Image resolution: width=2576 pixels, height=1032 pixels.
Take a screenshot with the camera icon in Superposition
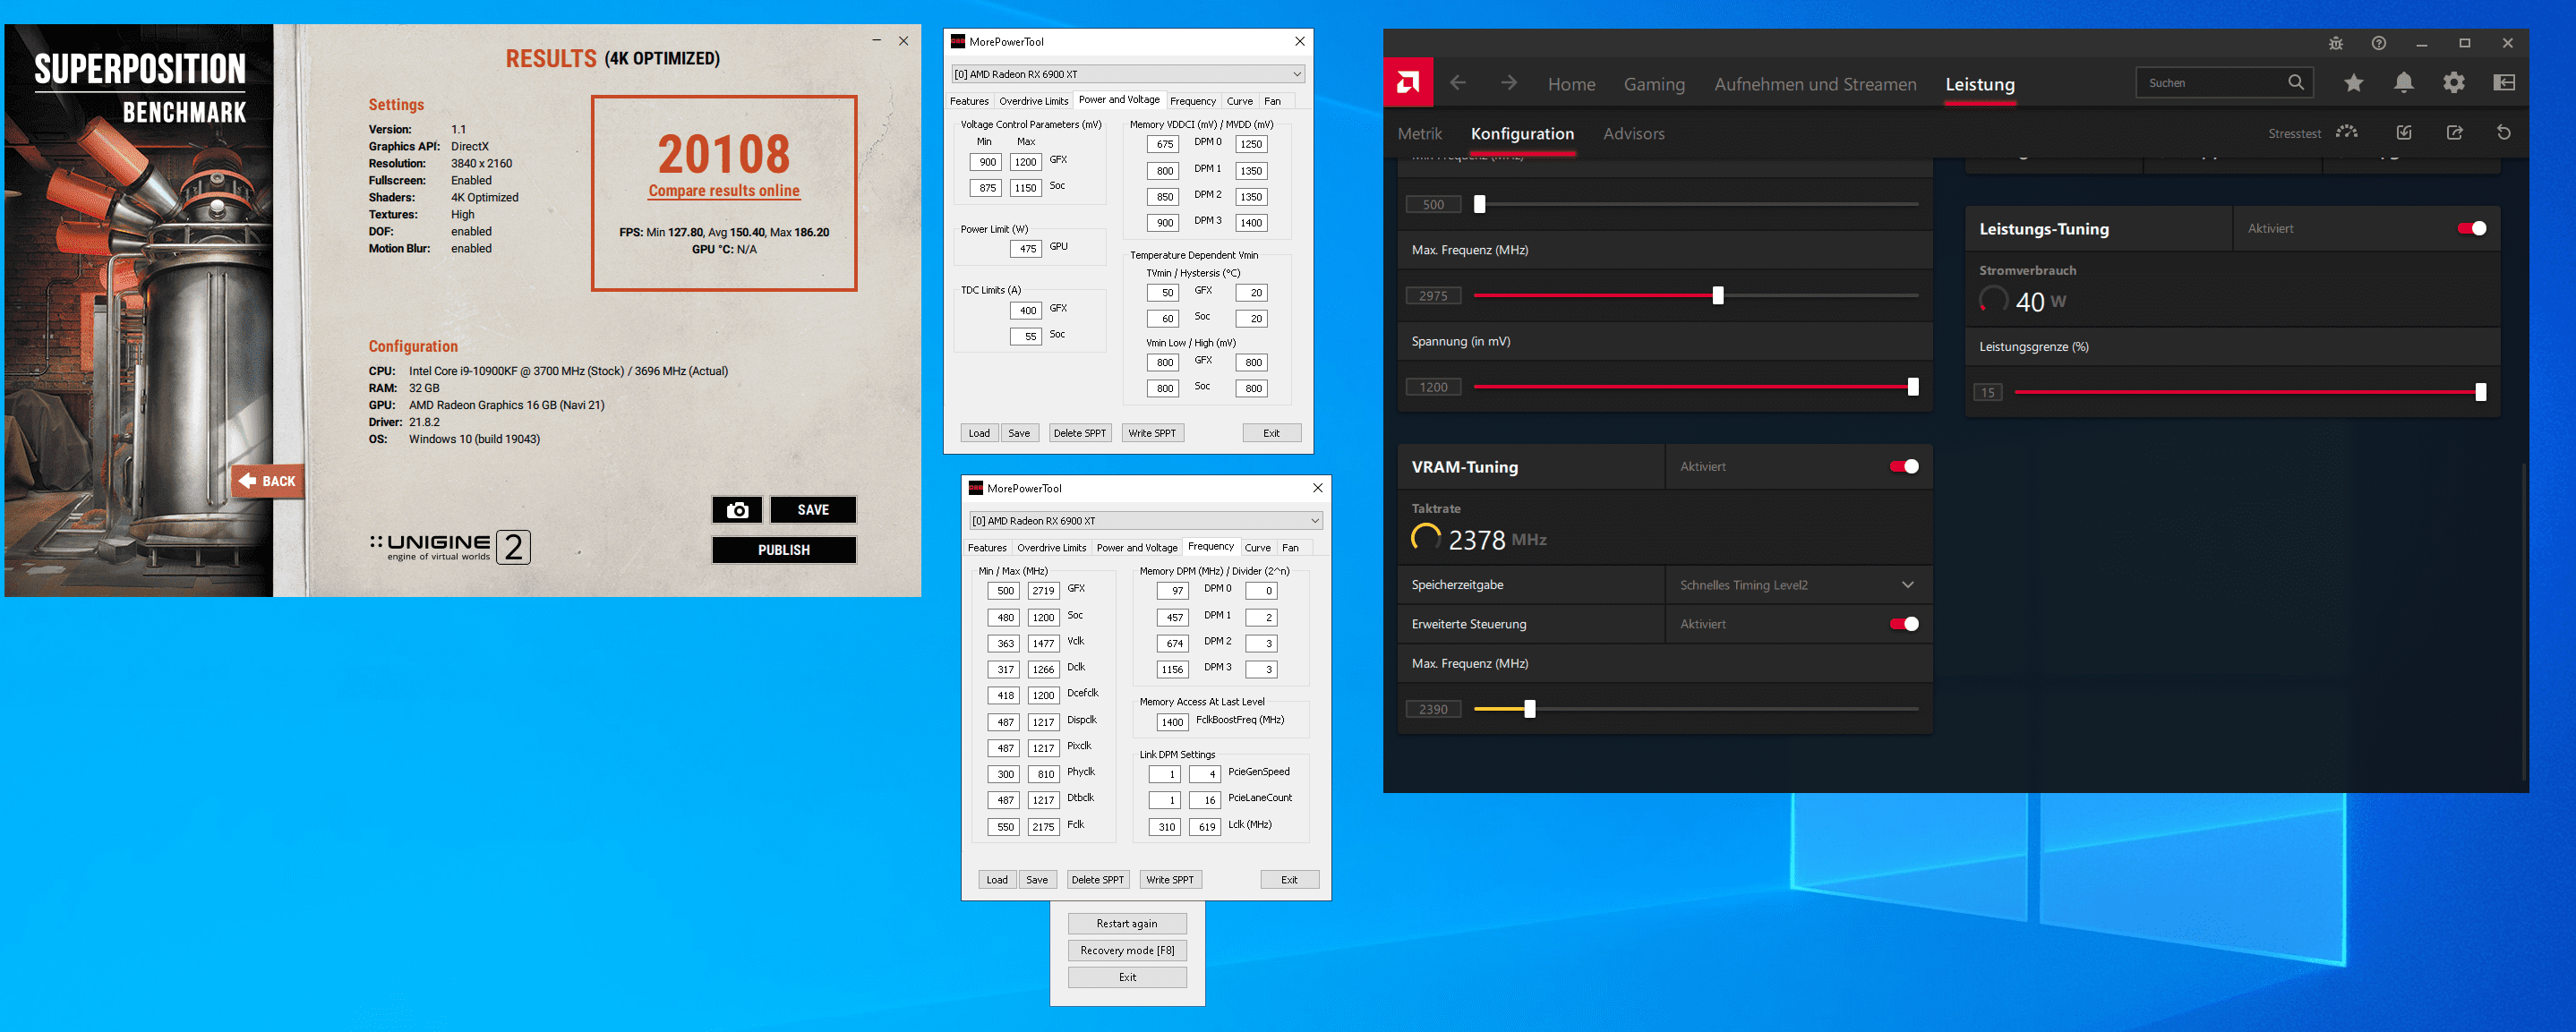tap(737, 510)
